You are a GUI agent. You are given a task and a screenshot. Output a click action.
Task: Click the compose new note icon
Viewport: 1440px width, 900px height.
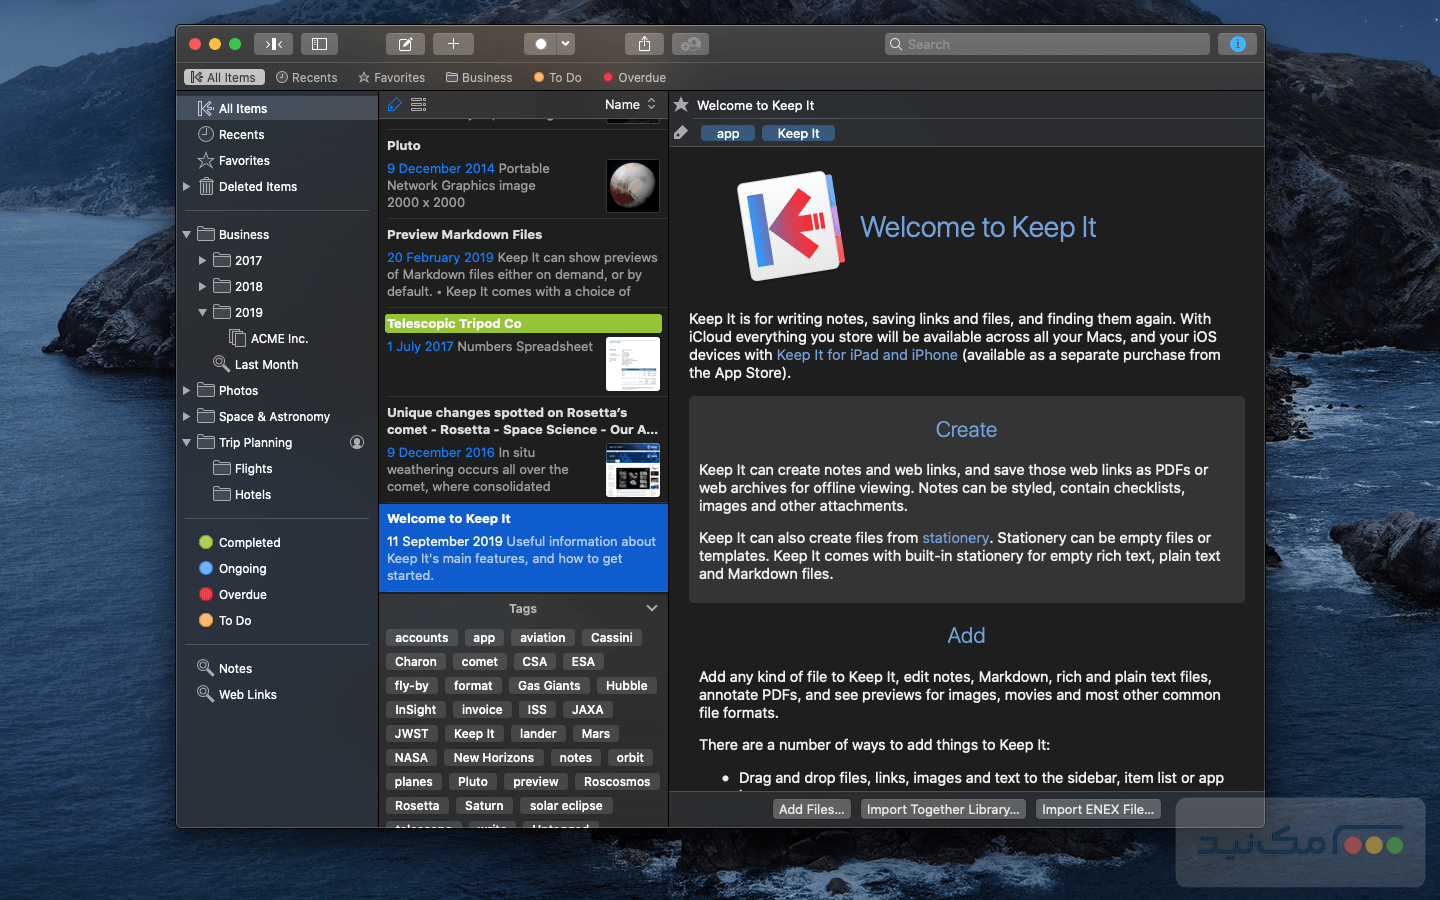click(x=405, y=44)
